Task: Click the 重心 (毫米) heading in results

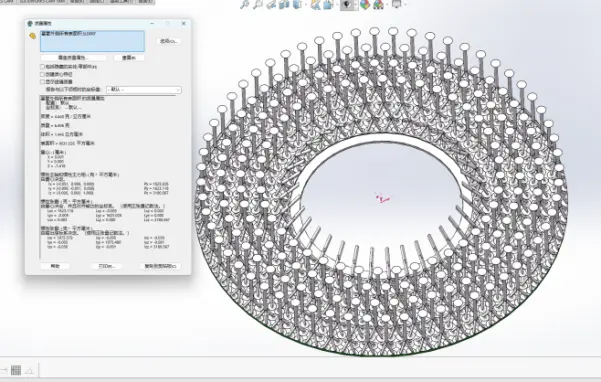Action: click(53, 152)
